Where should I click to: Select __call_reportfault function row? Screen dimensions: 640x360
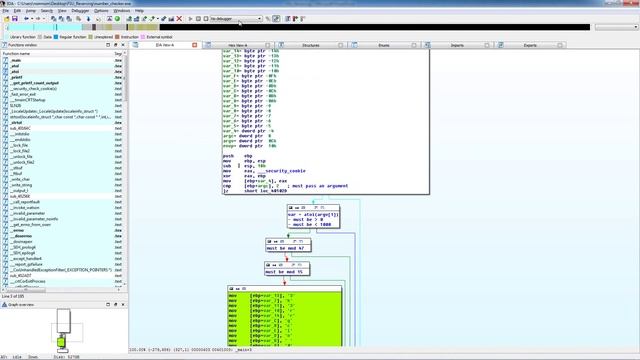tap(62, 202)
